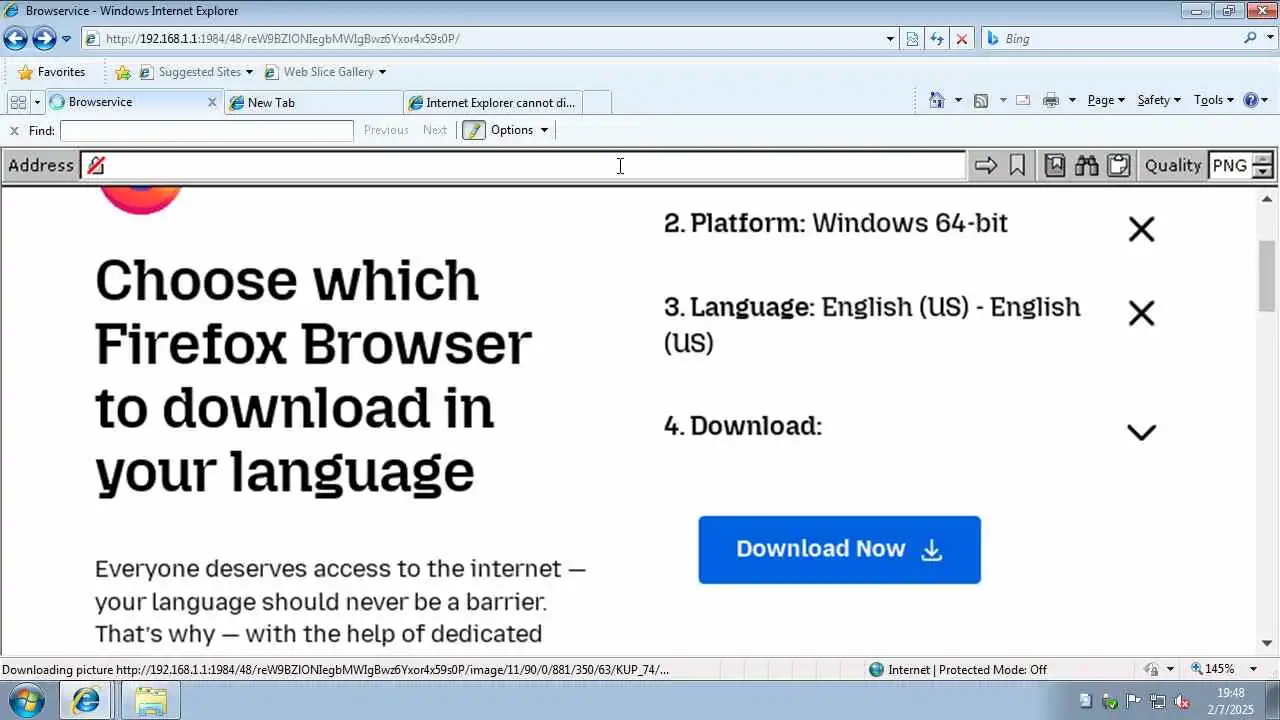Close the Find bar with X

click(x=14, y=130)
